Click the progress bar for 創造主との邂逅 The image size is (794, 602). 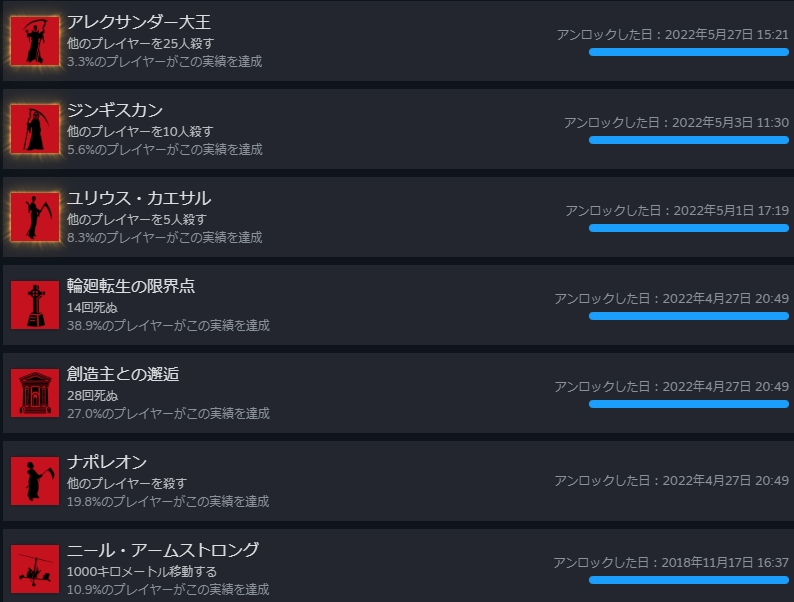pos(689,404)
